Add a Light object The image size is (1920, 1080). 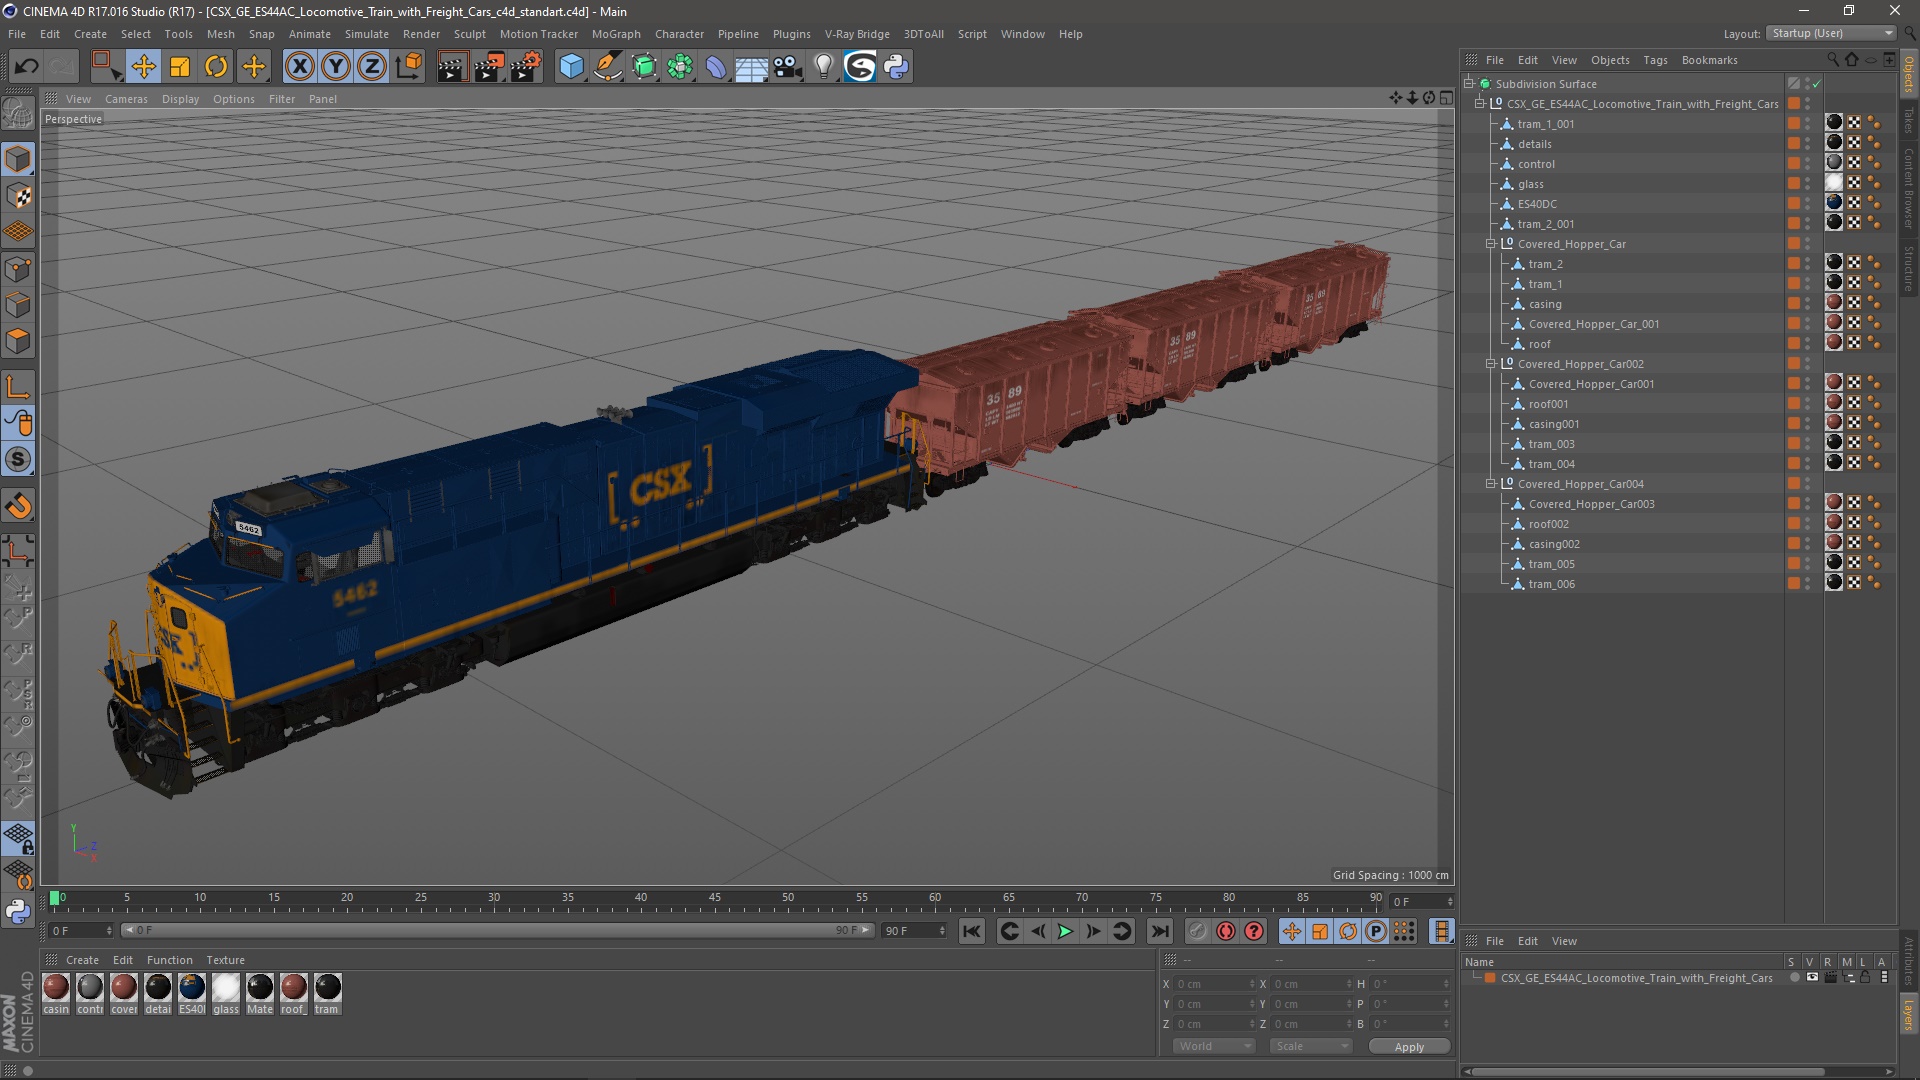coord(823,67)
